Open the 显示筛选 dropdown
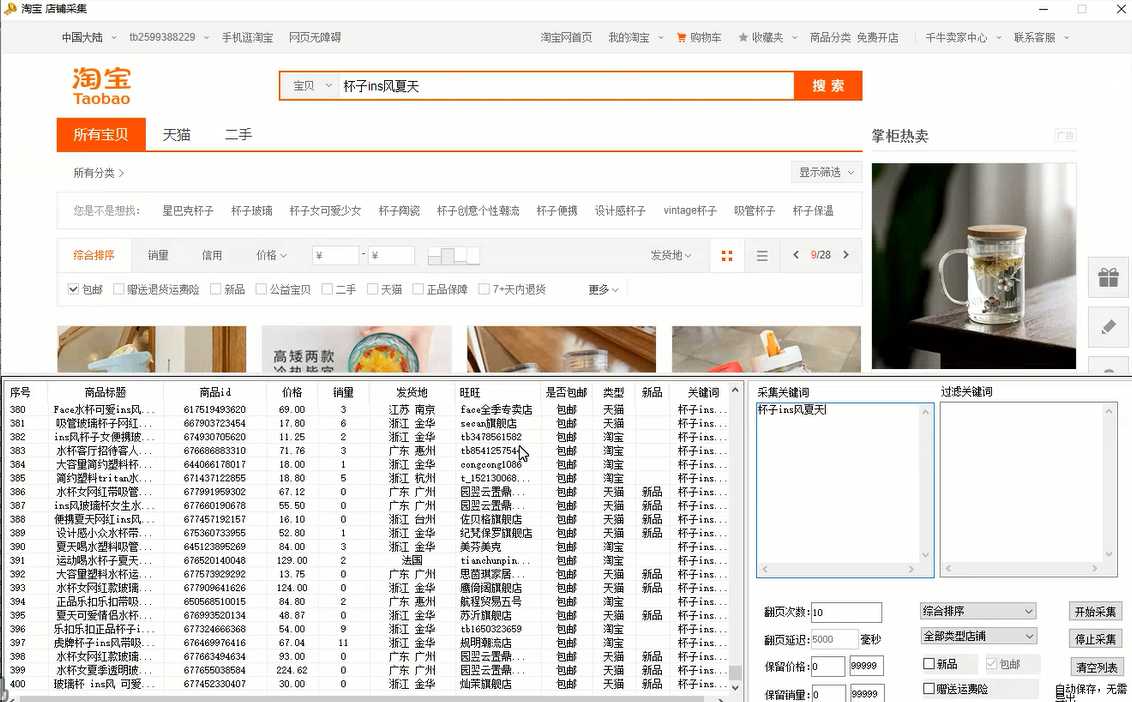 pyautogui.click(x=826, y=173)
